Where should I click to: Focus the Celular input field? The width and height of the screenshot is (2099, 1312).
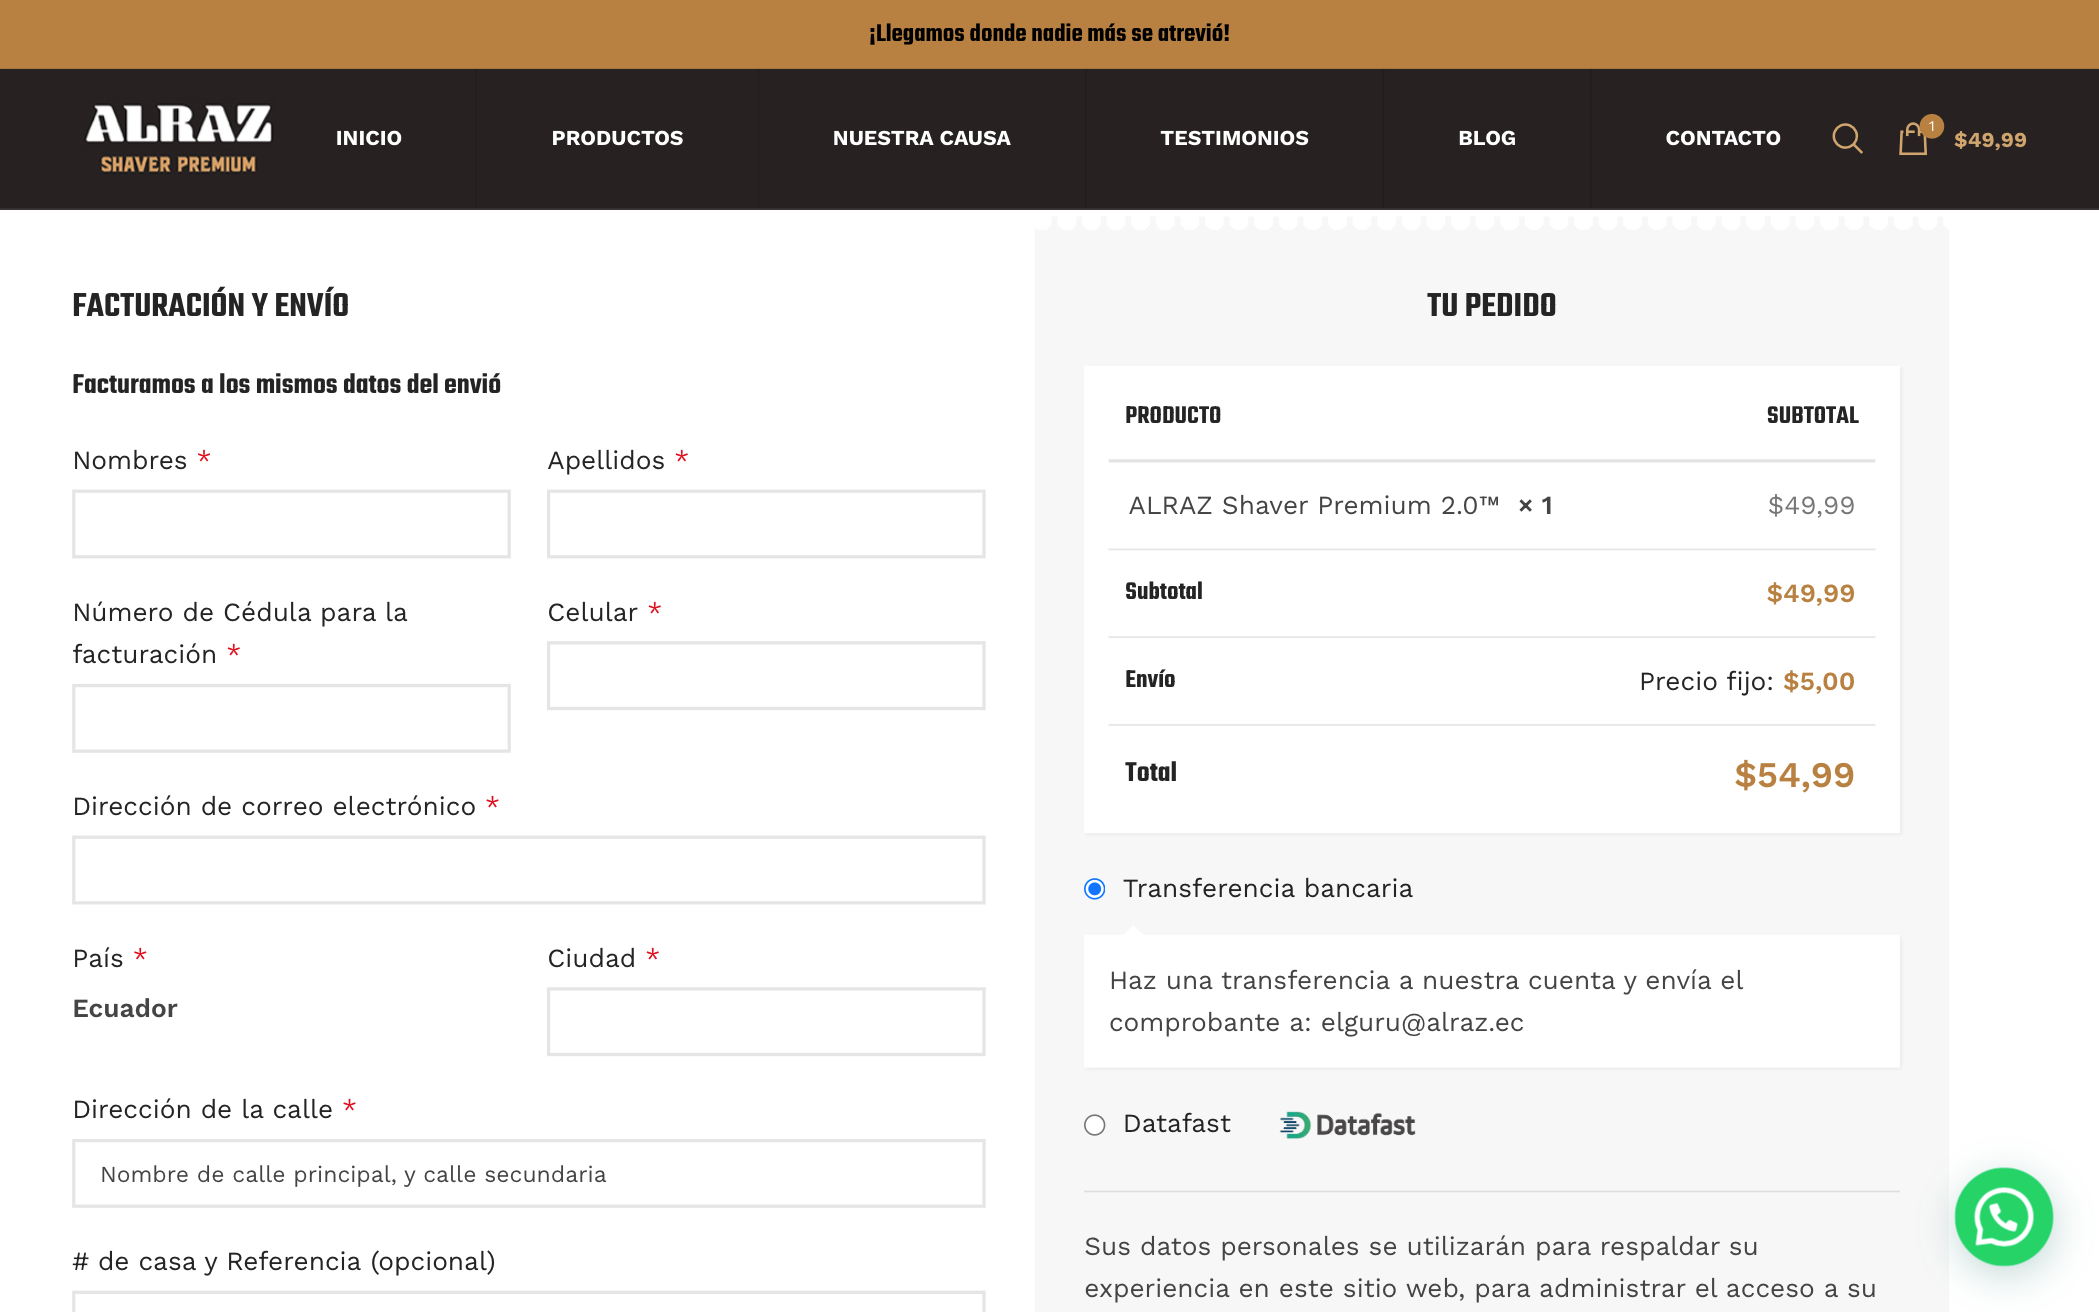click(766, 676)
